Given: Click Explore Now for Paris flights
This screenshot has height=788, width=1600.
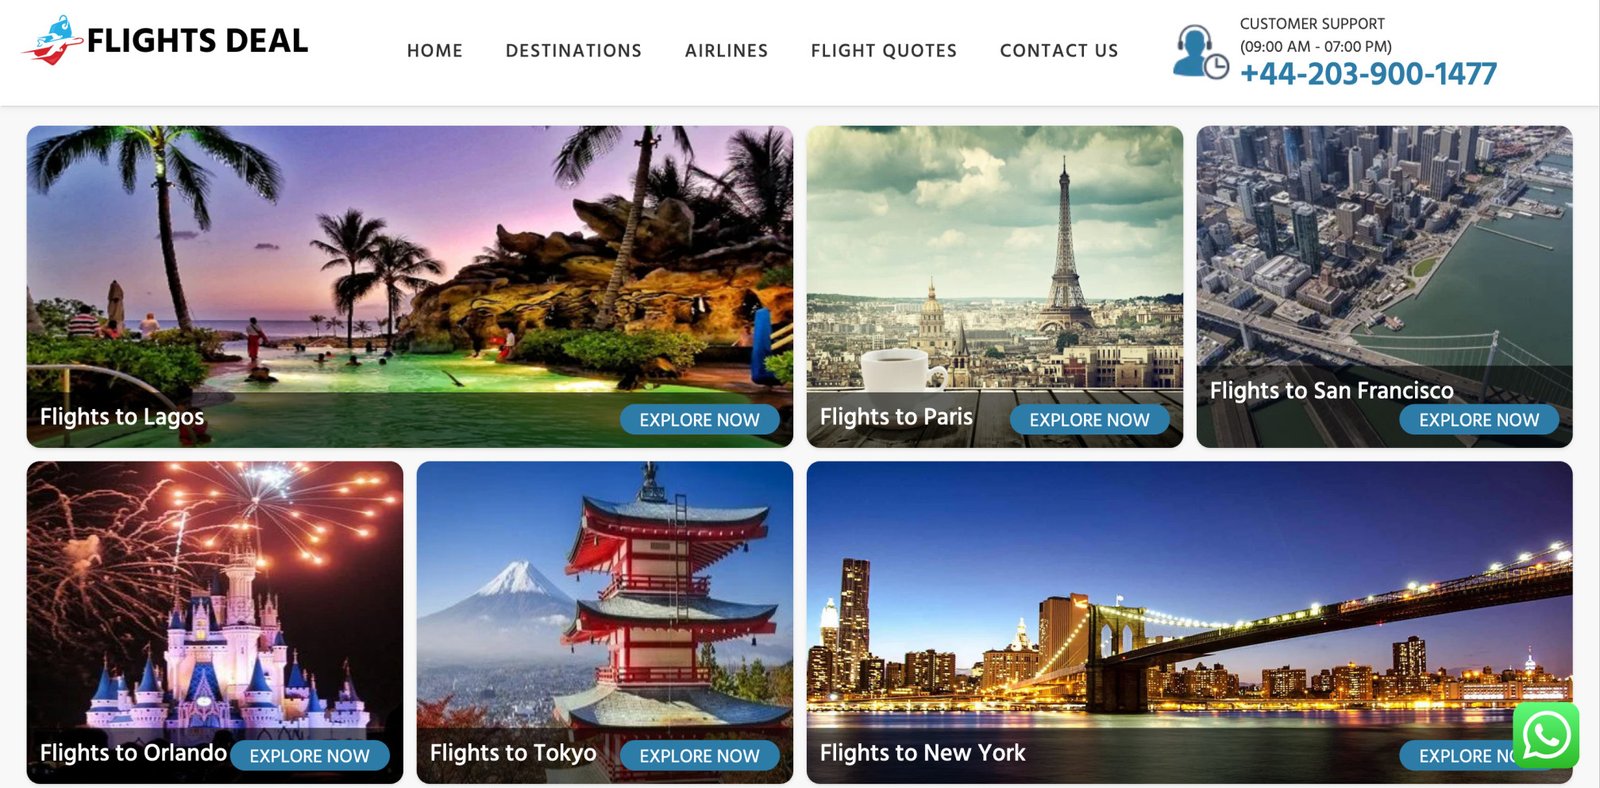Looking at the screenshot, I should [x=1090, y=420].
